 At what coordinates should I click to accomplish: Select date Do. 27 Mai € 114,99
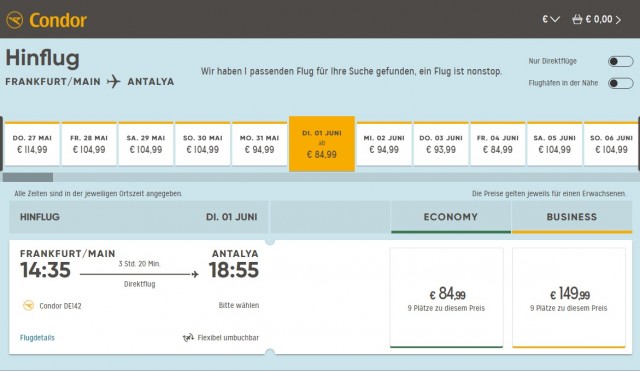point(32,144)
